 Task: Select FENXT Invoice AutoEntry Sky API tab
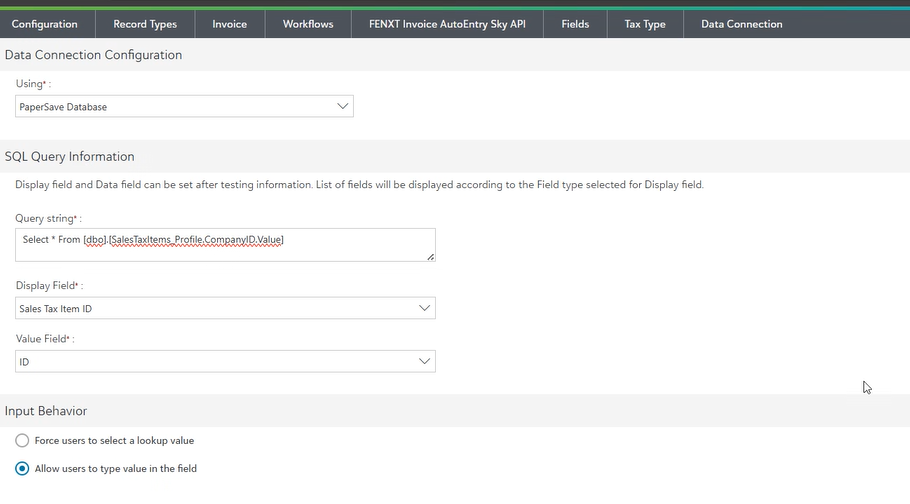pos(447,24)
